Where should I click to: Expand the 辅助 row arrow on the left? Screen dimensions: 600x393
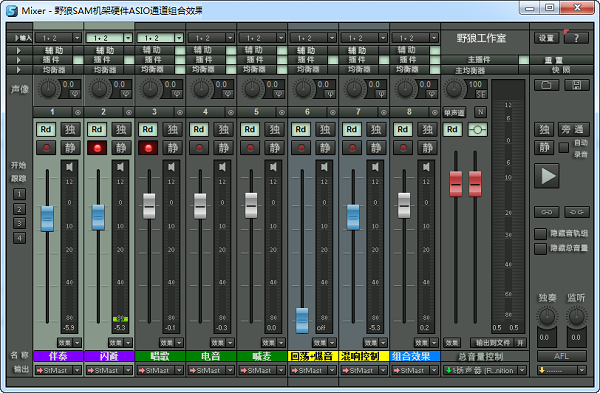18,51
